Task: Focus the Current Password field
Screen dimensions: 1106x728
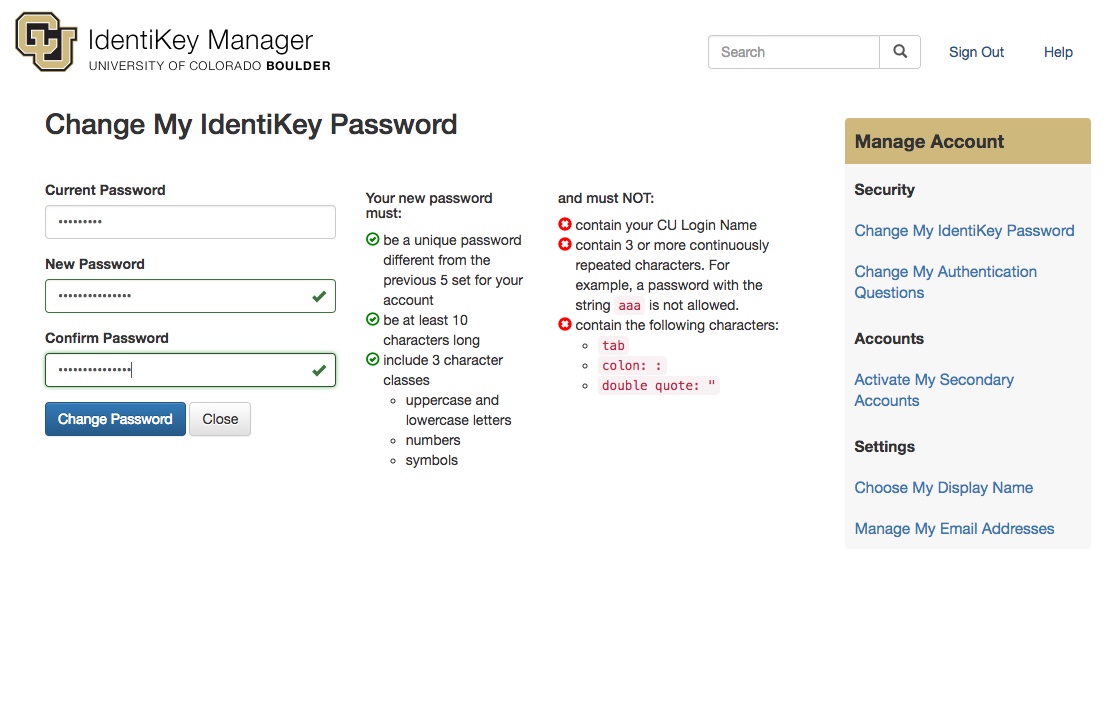Action: (x=190, y=222)
